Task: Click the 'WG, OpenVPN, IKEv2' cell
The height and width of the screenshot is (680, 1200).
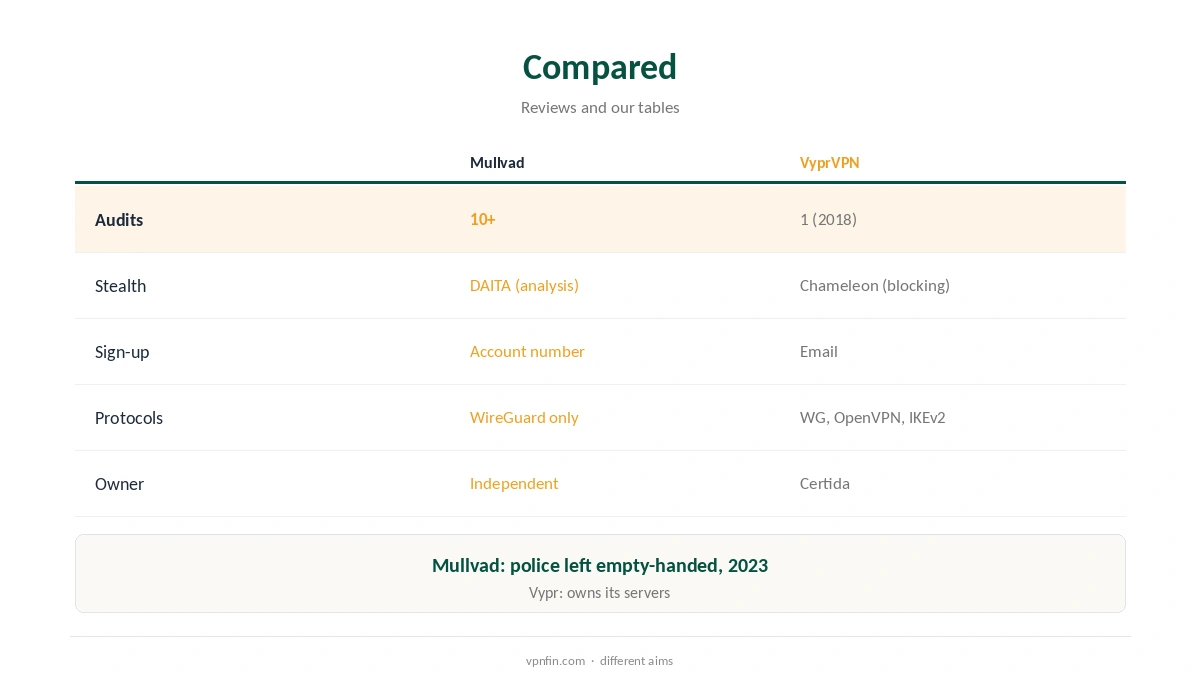Action: click(x=873, y=417)
